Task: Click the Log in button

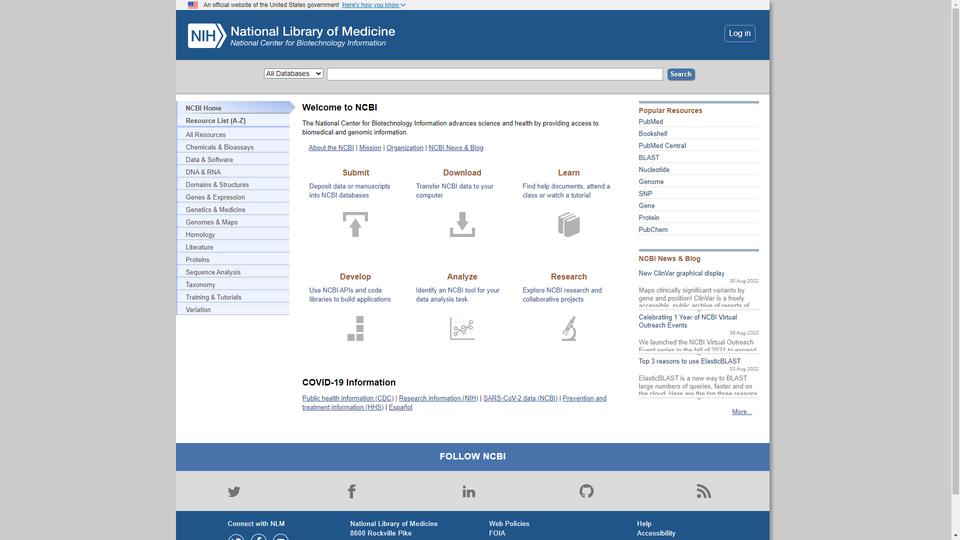Action: coord(740,33)
